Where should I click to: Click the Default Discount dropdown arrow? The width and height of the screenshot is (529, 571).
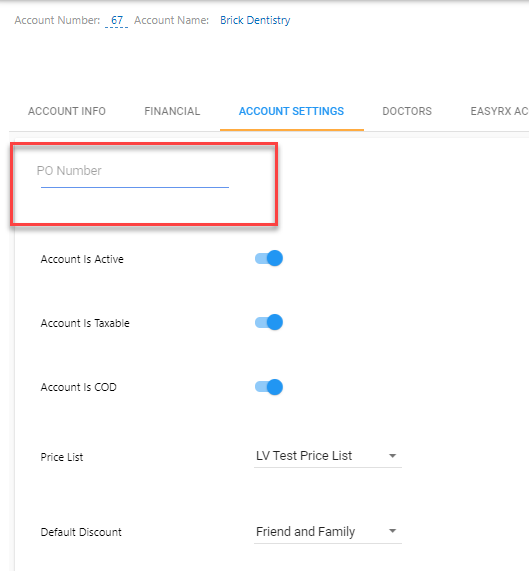(392, 531)
